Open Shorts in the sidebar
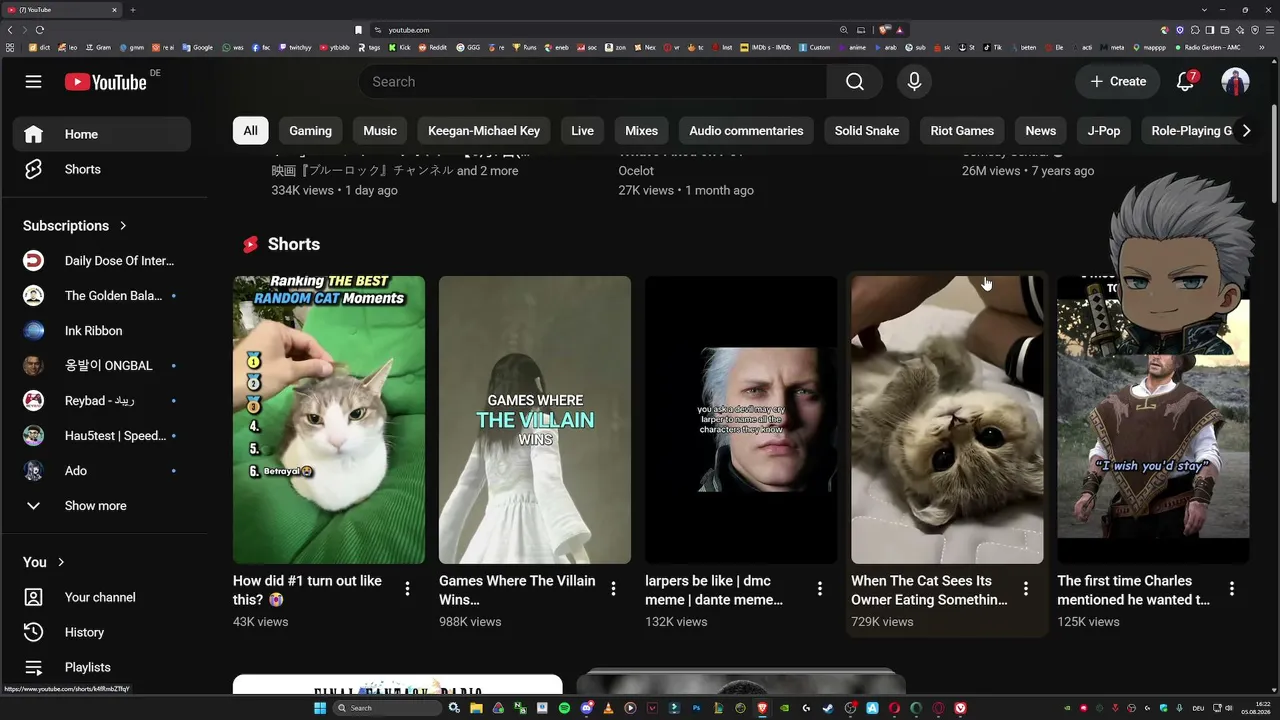This screenshot has width=1280, height=720. coord(101,169)
